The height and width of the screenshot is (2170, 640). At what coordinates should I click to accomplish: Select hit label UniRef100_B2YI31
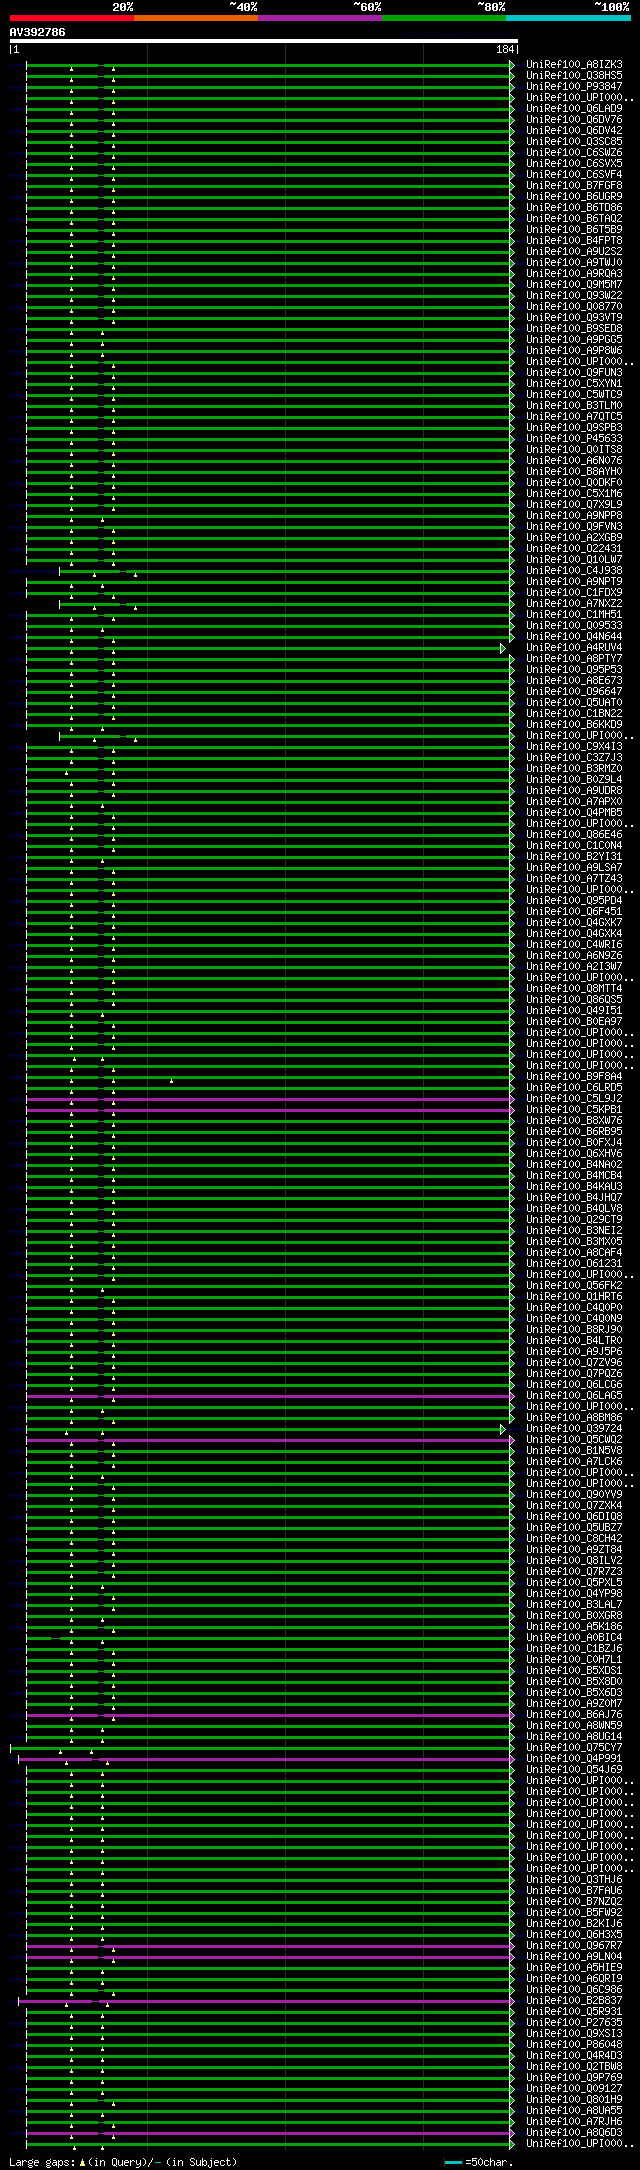coord(574,857)
